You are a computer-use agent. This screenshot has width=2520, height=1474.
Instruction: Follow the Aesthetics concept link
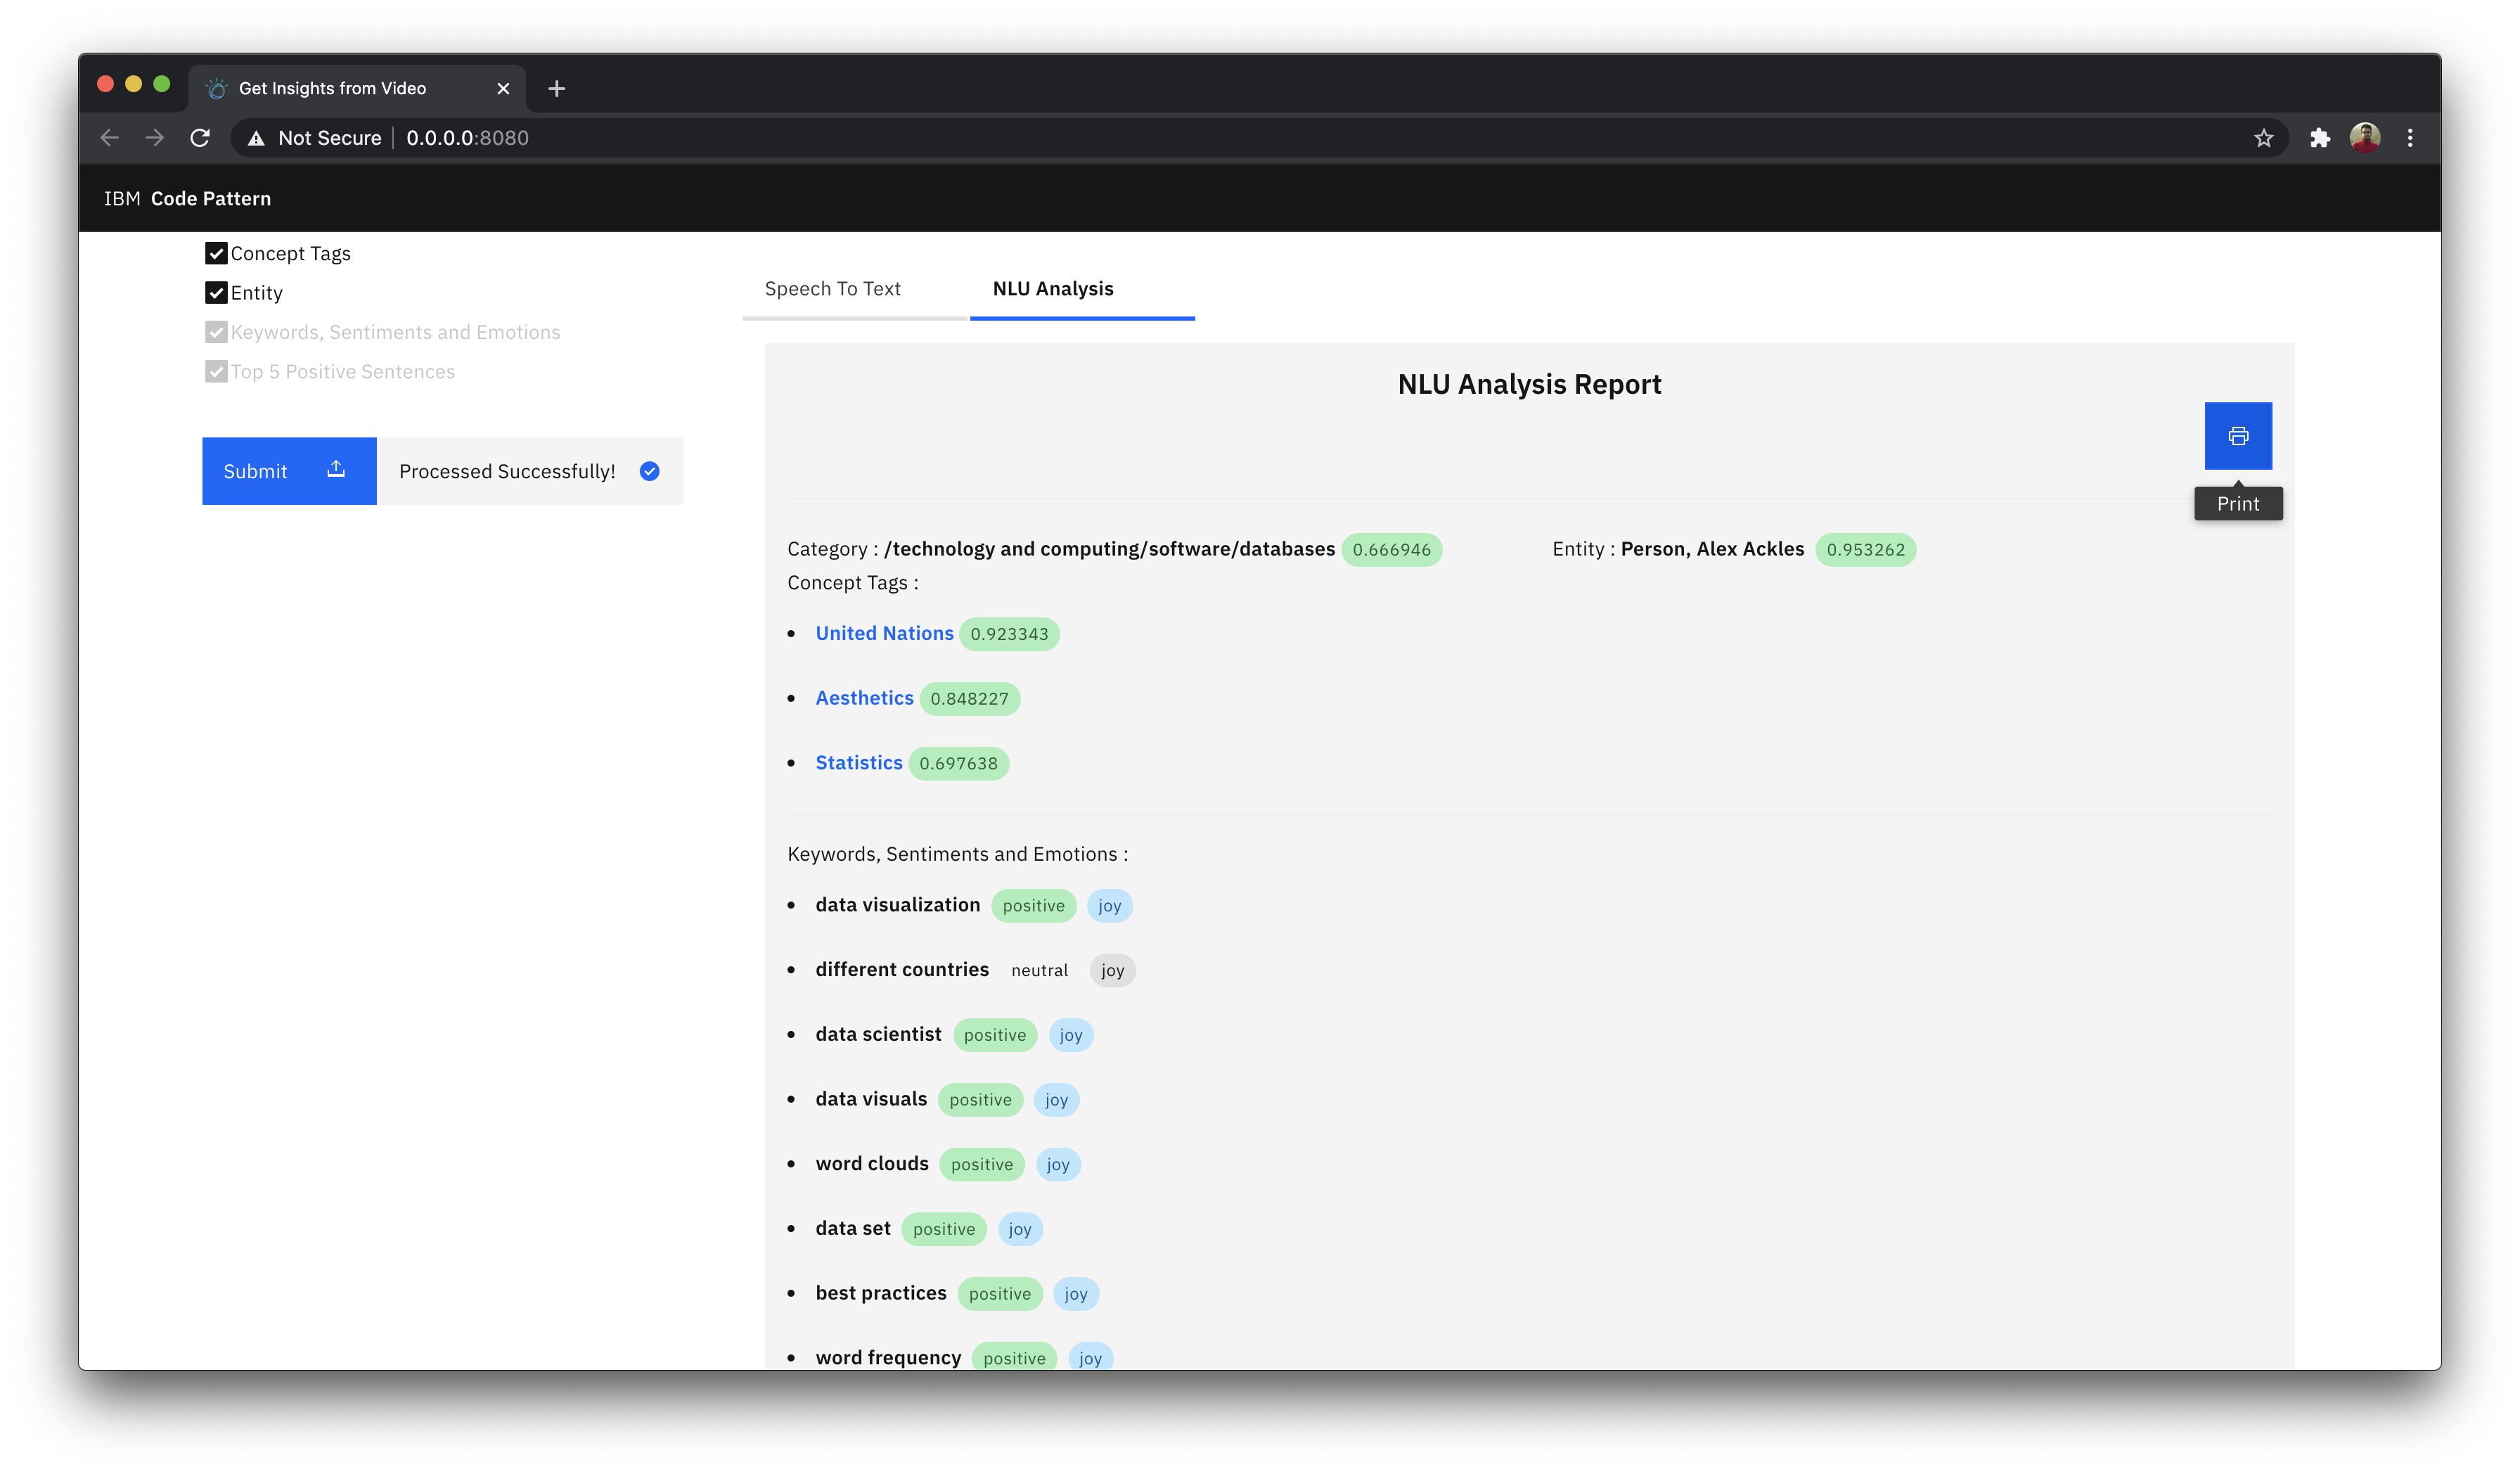(864, 698)
